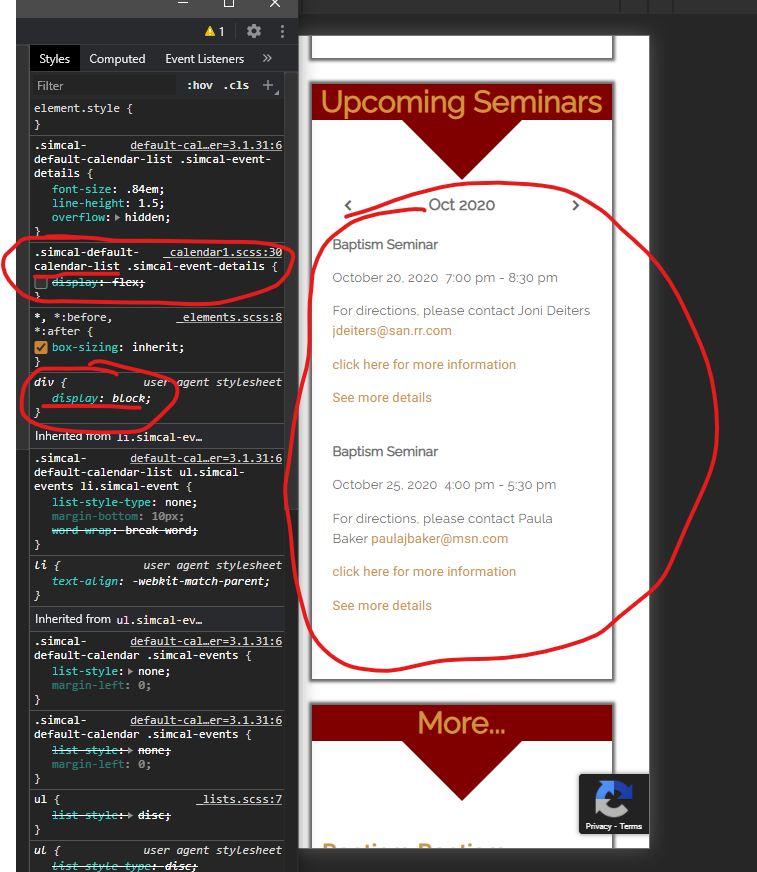This screenshot has height=872, width=757.
Task: Click the reCAPTCHA badge icon
Action: coord(613,799)
